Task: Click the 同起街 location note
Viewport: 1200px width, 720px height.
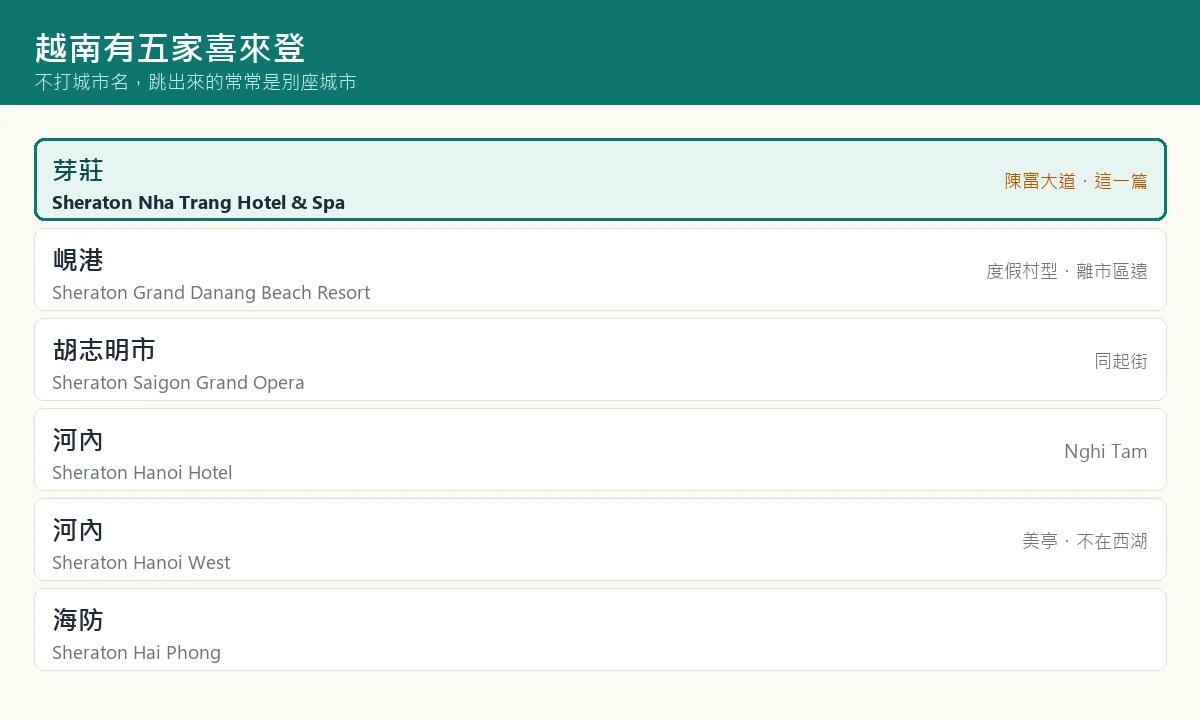Action: (x=1121, y=361)
